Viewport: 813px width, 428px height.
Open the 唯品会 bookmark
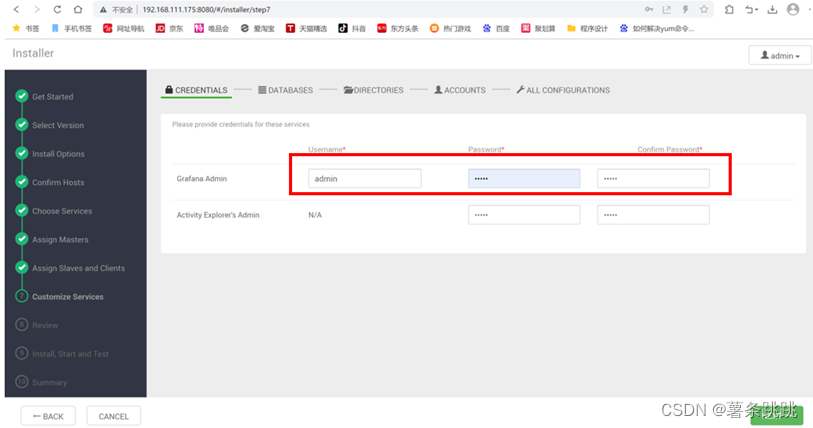(212, 29)
